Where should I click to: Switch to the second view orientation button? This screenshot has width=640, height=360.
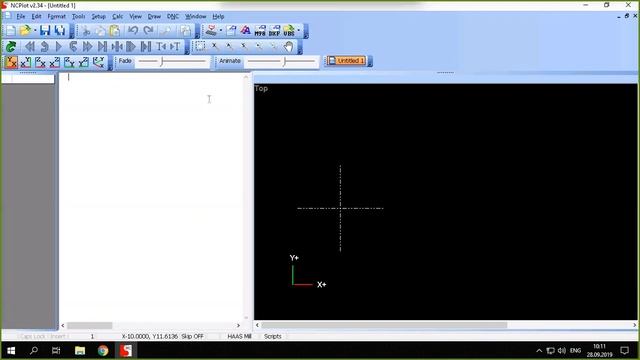[26, 62]
